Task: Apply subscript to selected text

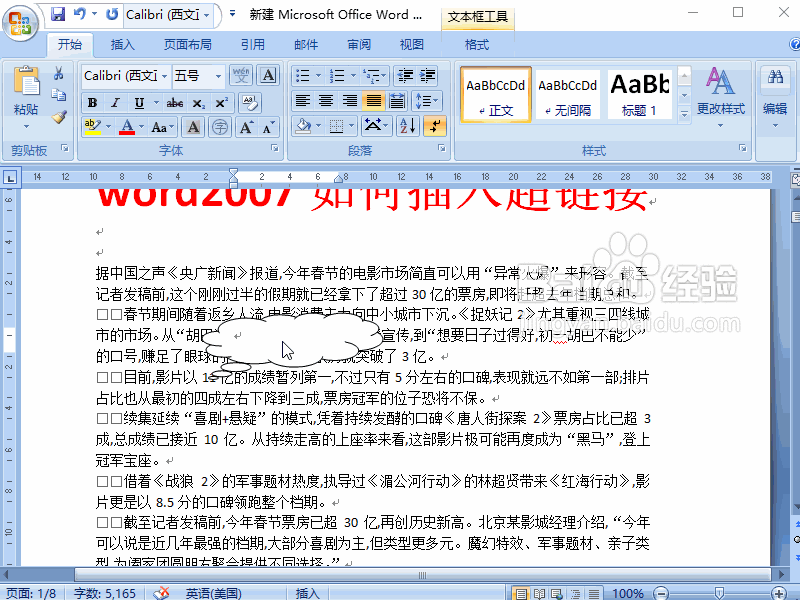Action: coord(198,104)
